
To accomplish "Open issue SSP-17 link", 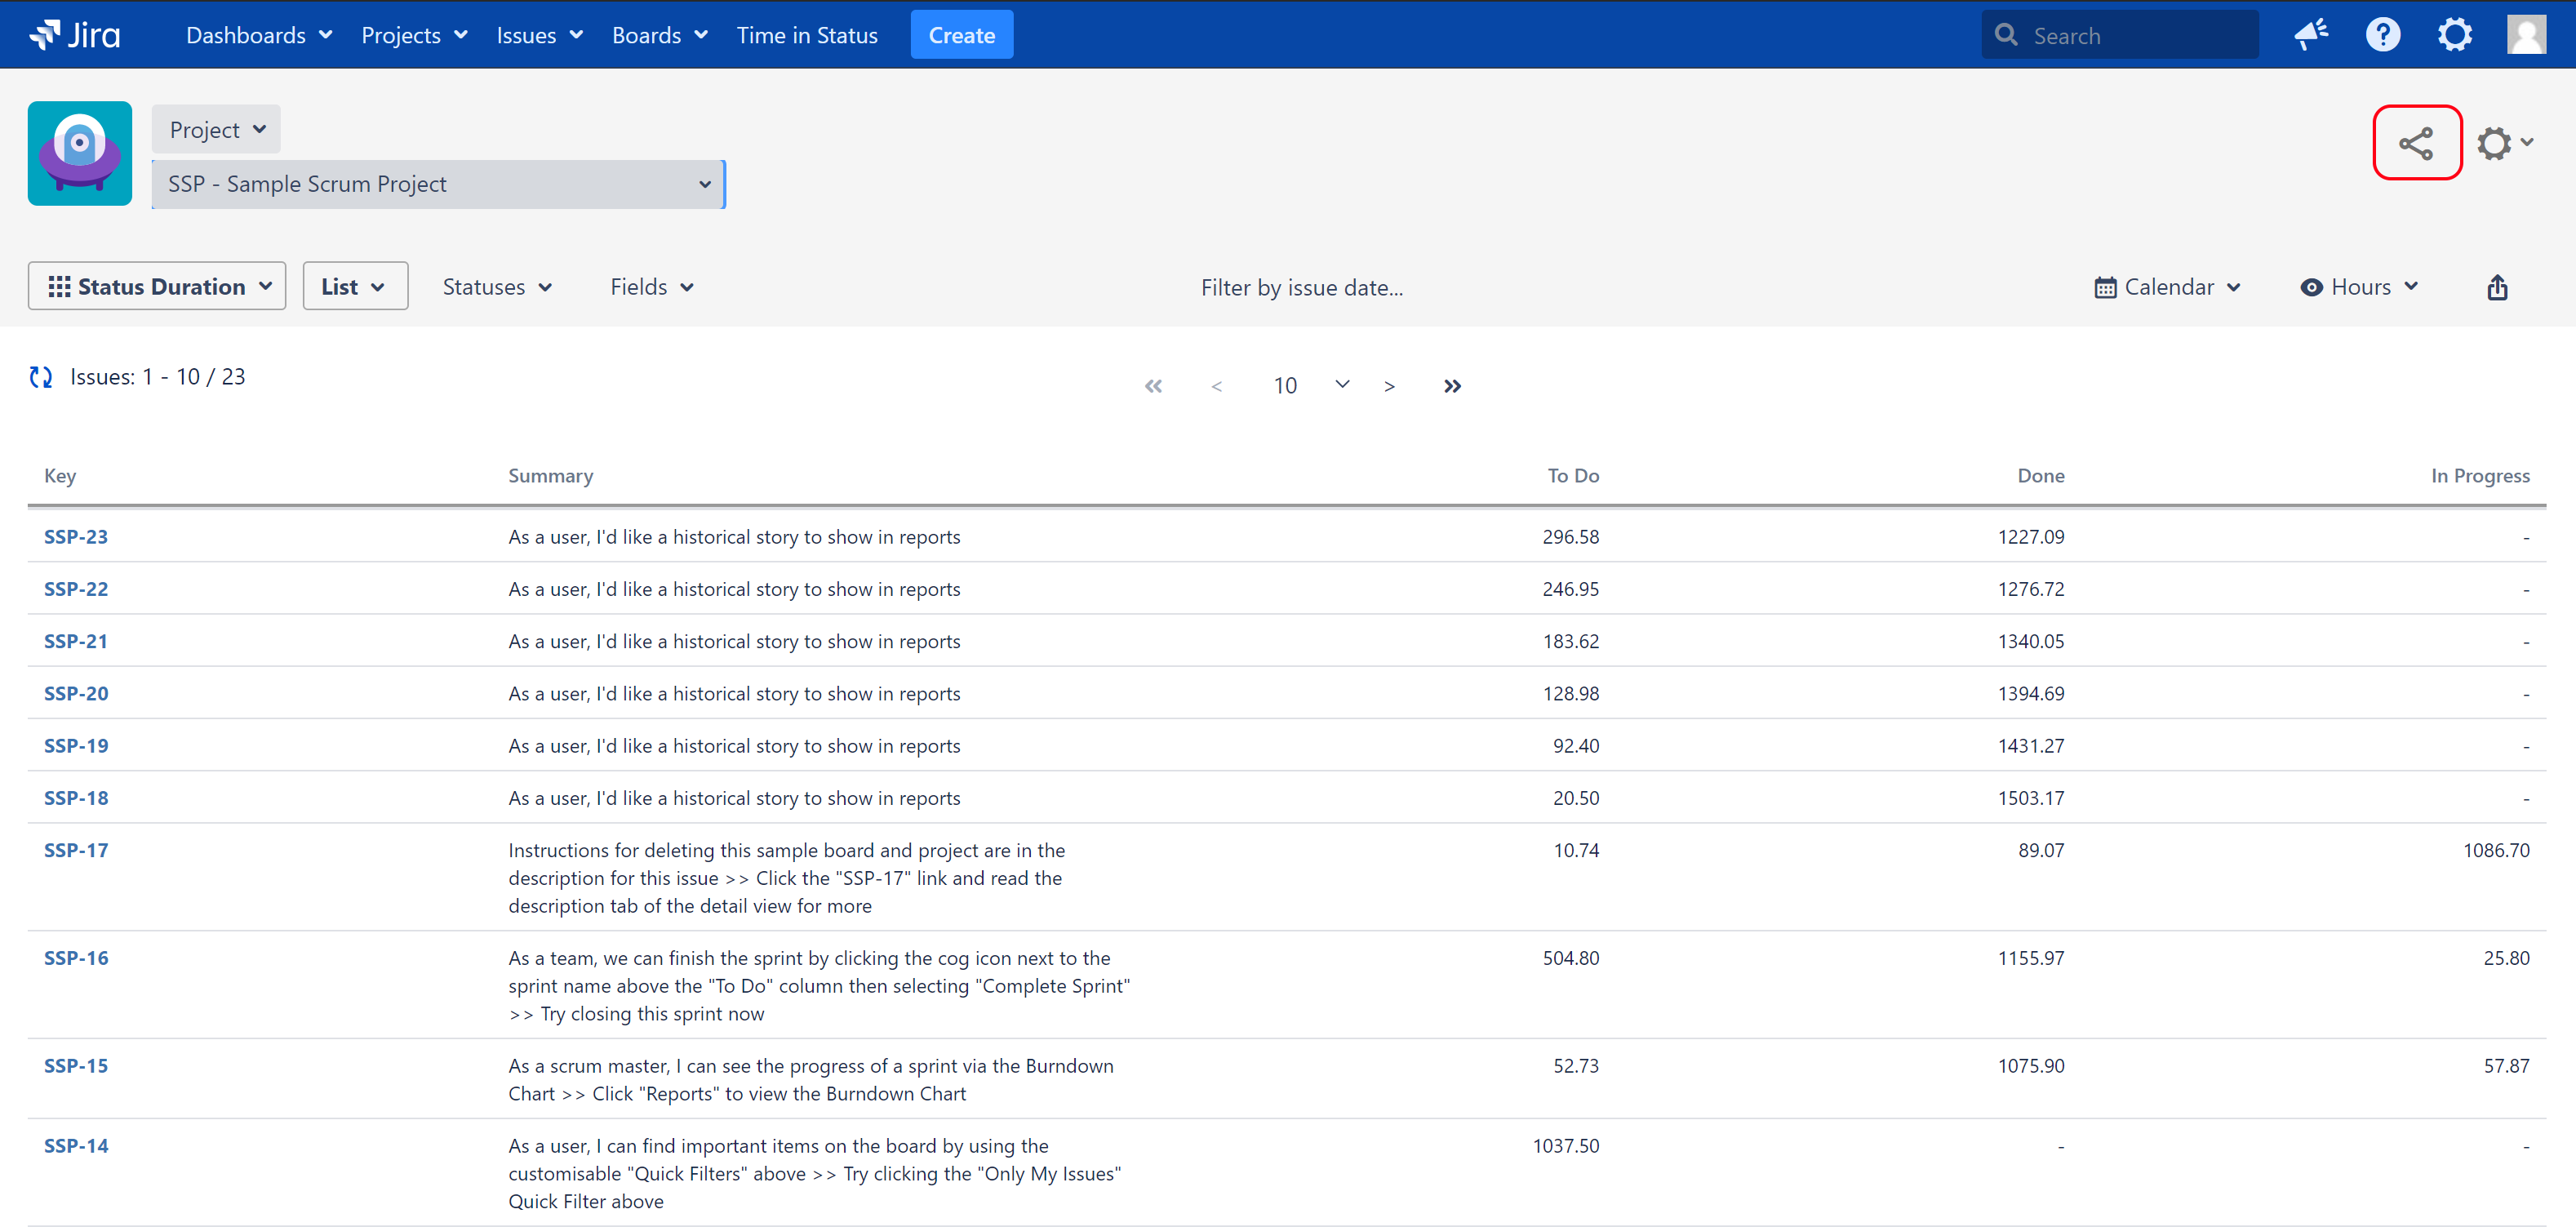I will 76,850.
